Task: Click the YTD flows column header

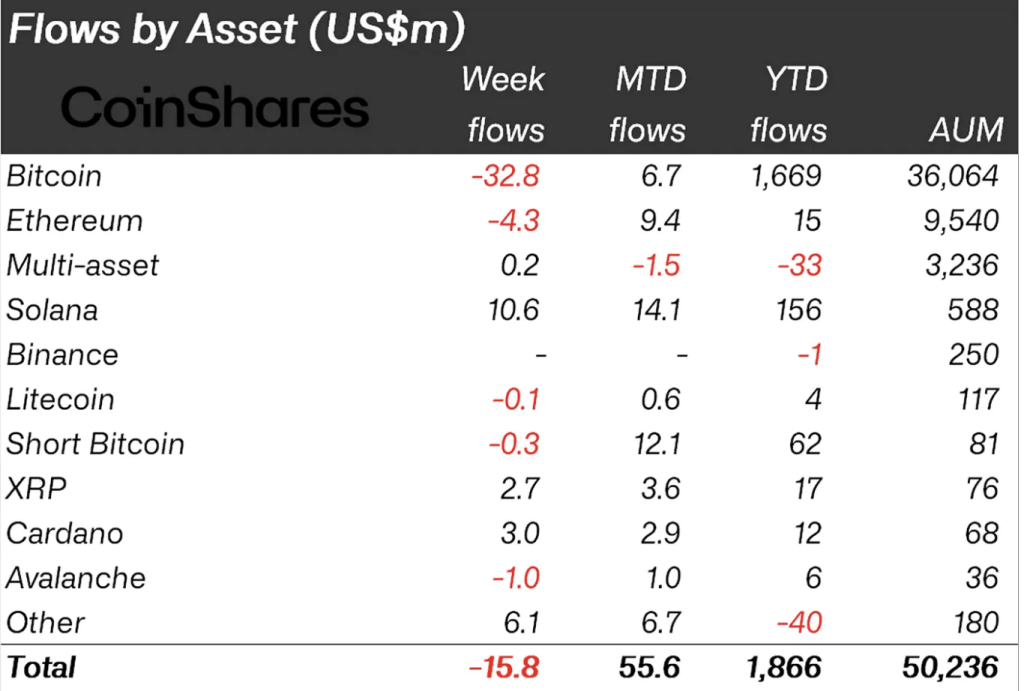Action: [x=789, y=104]
